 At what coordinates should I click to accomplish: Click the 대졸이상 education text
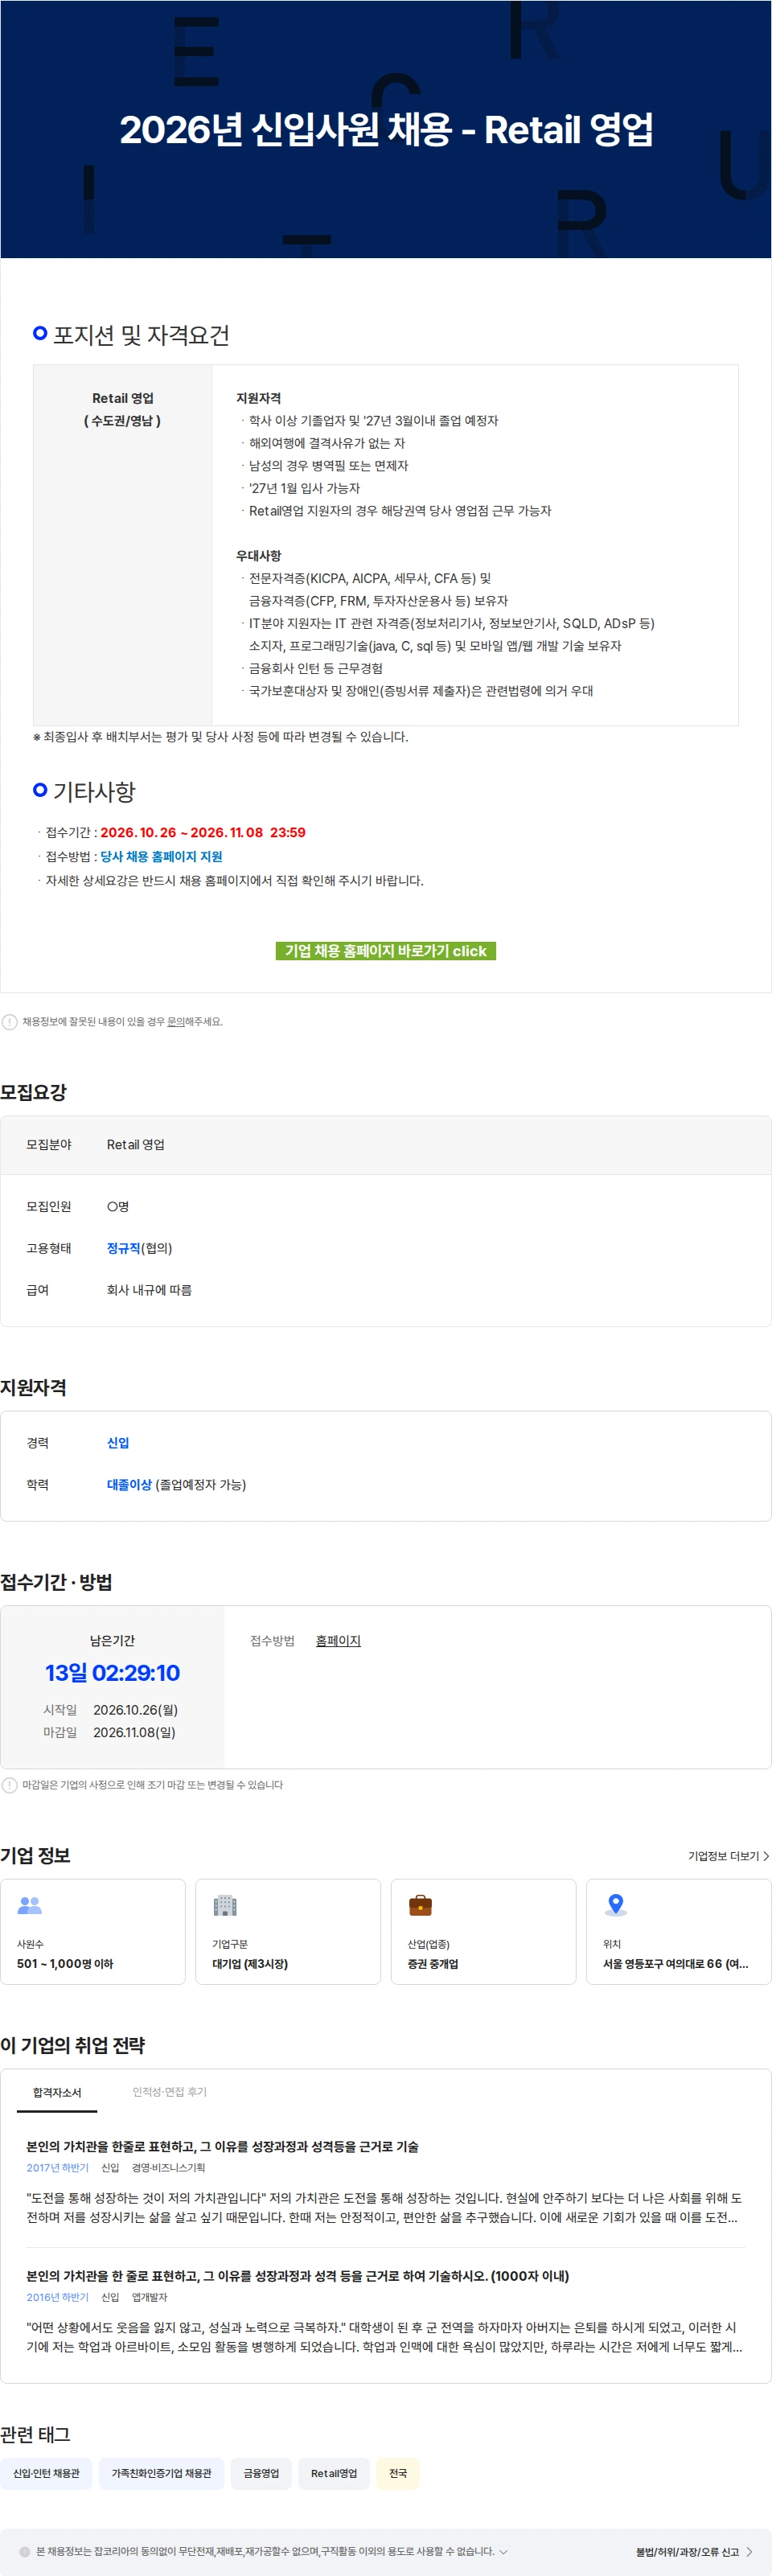(x=129, y=1484)
